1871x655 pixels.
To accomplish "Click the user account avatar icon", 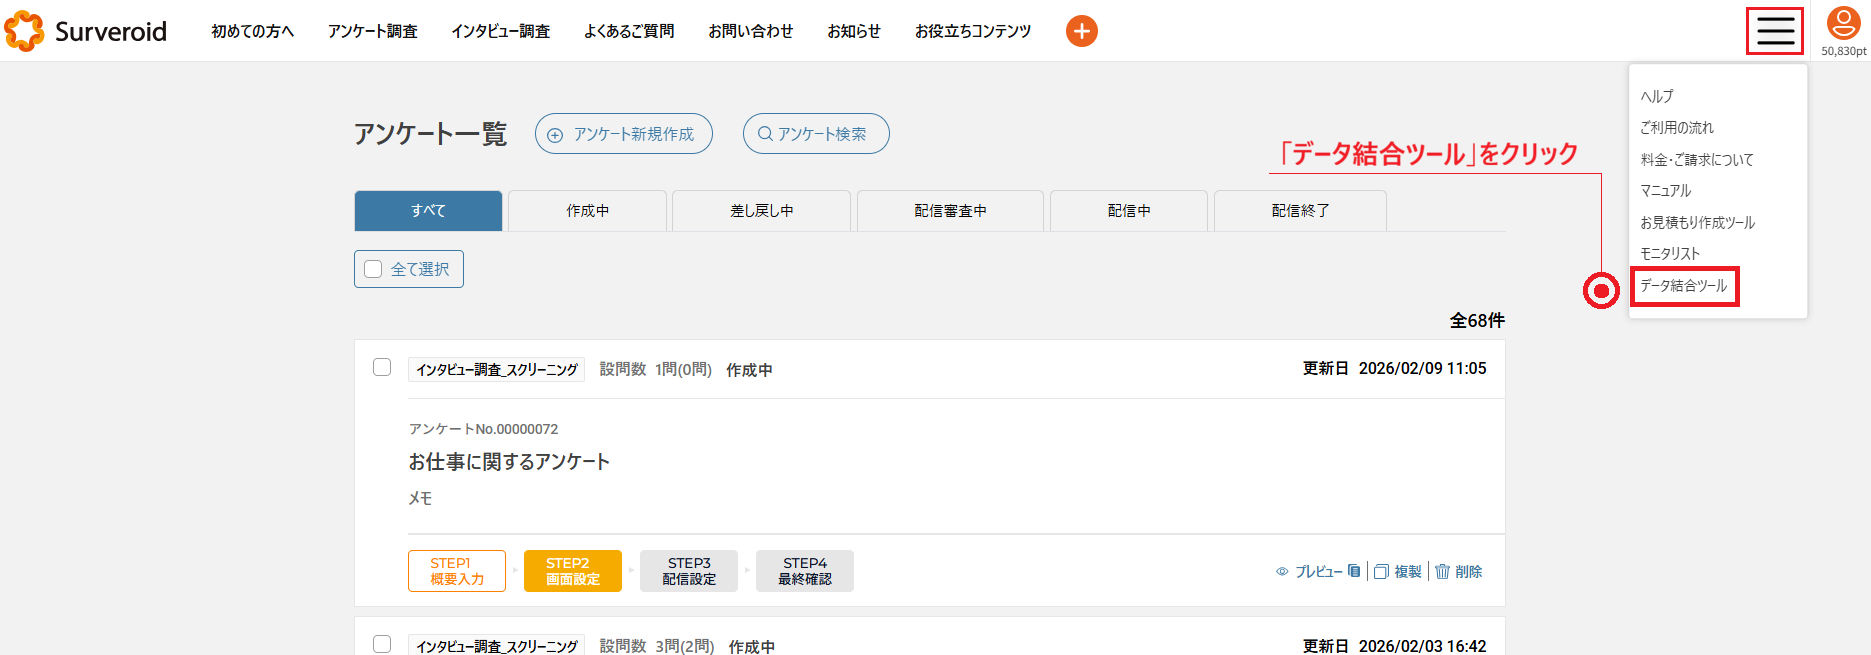I will click(1843, 24).
